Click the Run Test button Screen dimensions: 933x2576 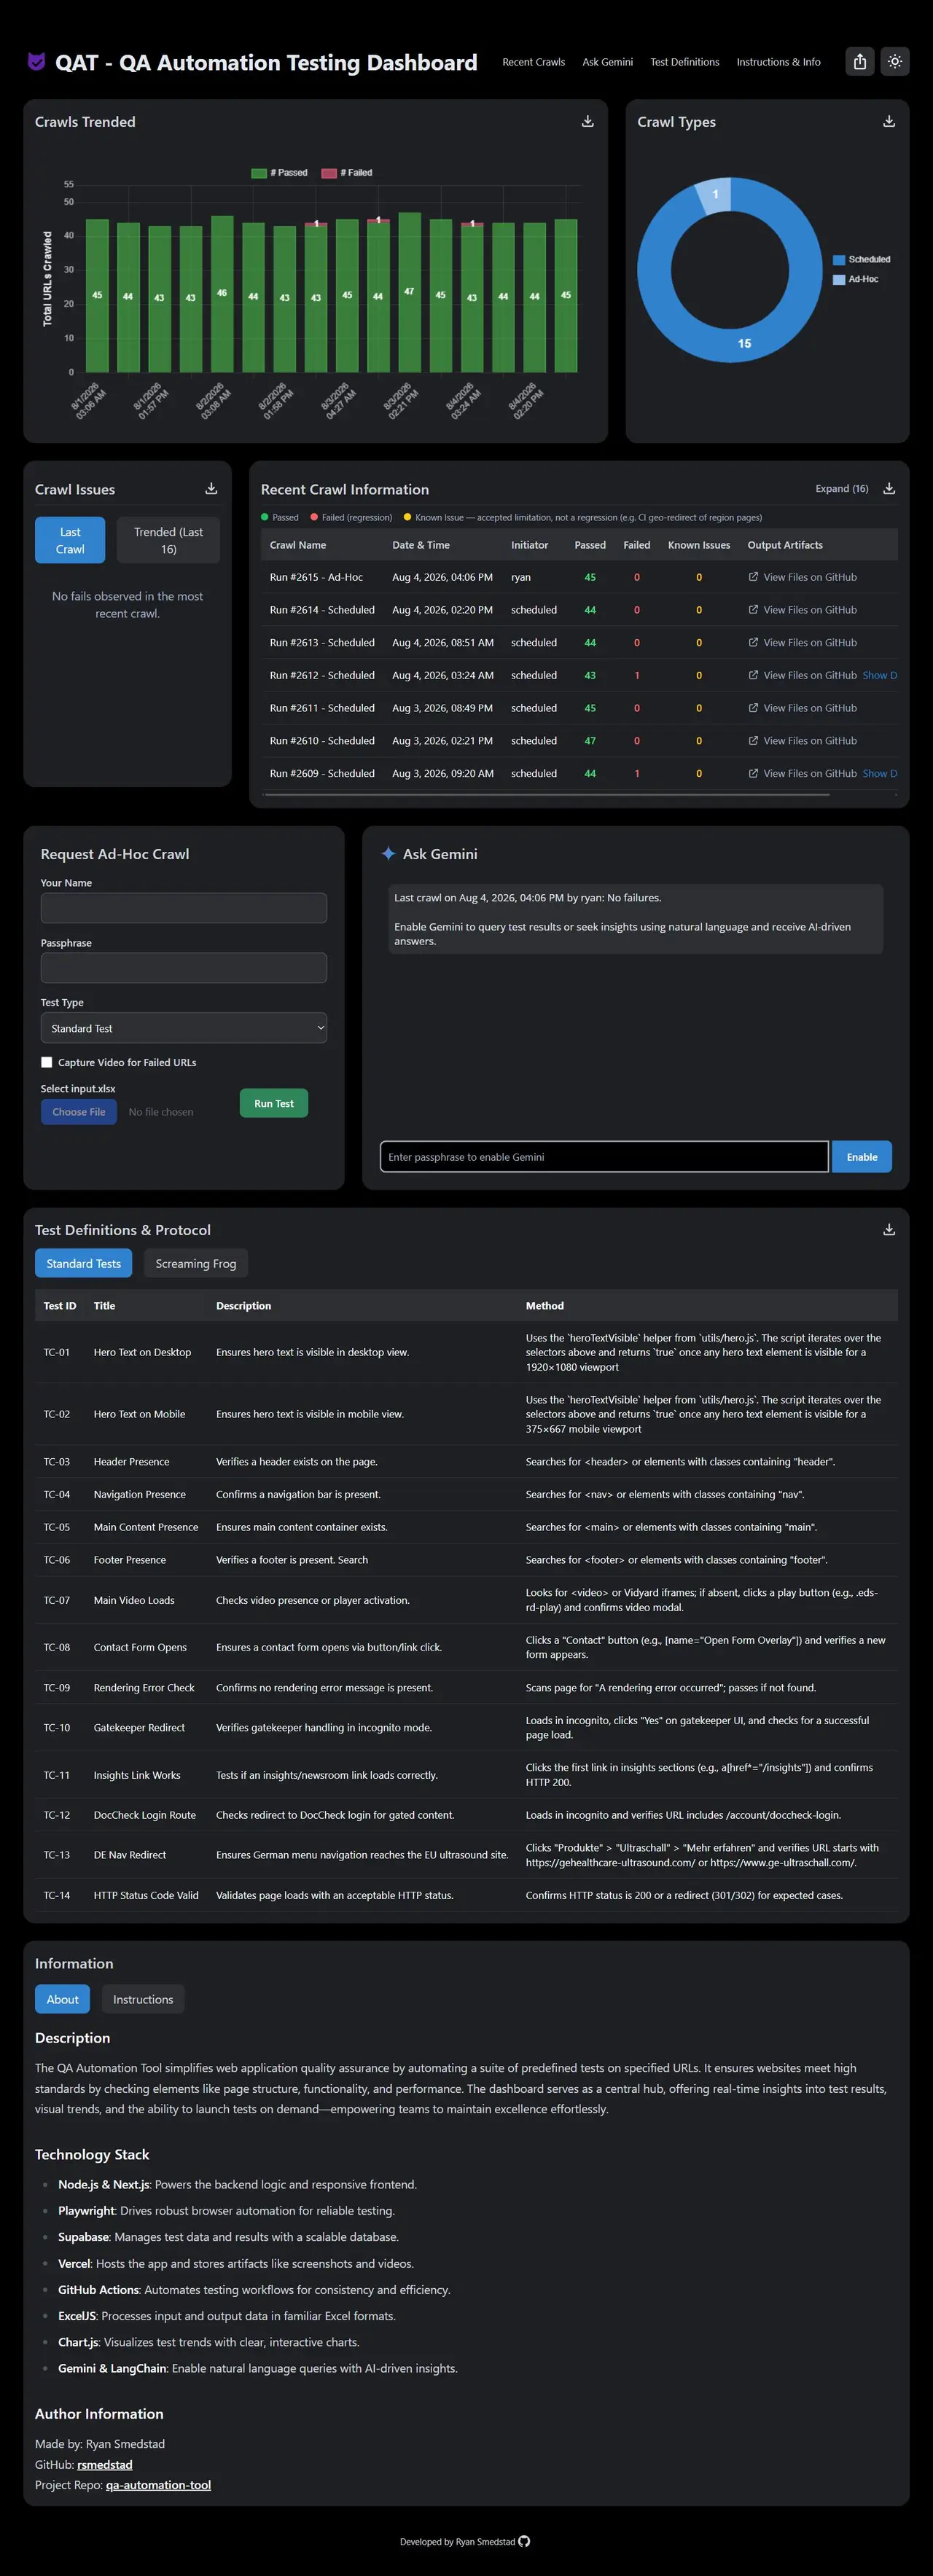point(274,1103)
